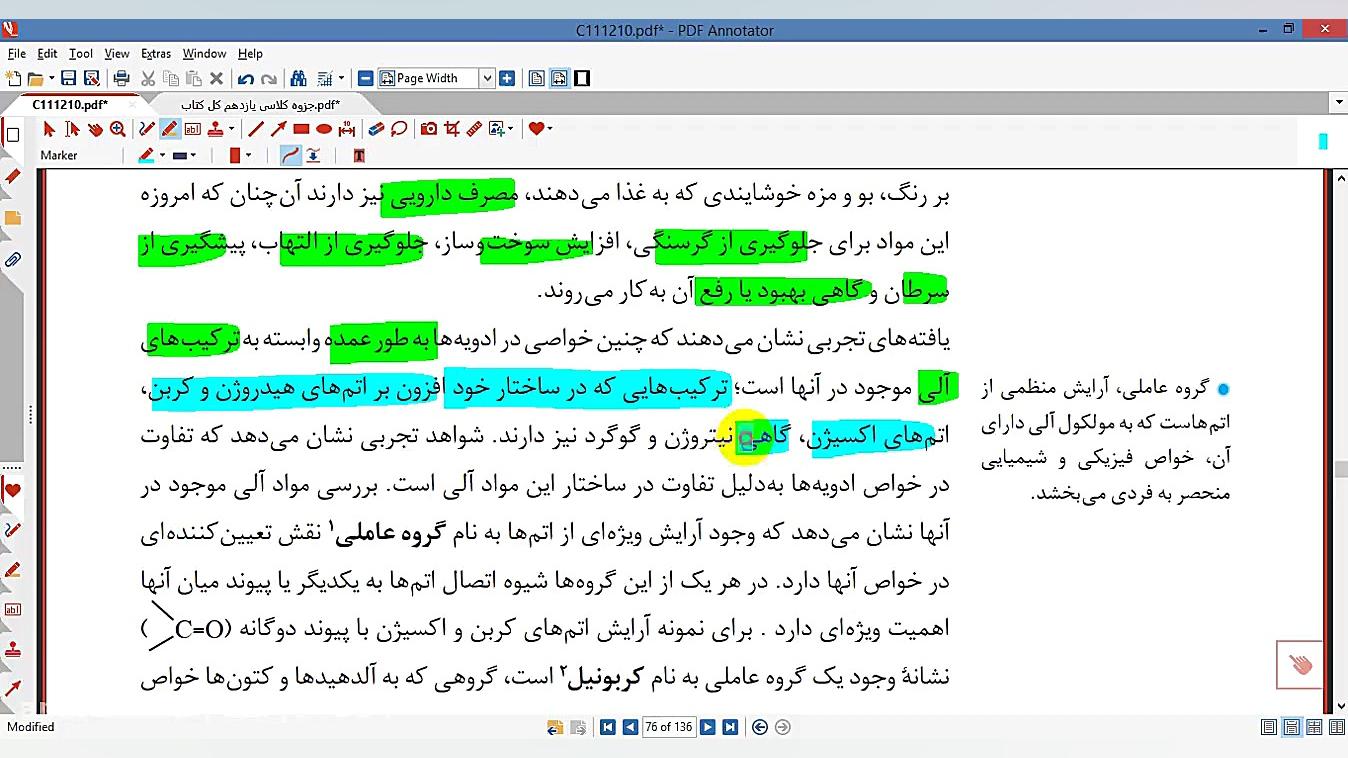Viewport: 1348px width, 758px height.
Task: Expand the insert image dropdown
Action: (x=511, y=129)
